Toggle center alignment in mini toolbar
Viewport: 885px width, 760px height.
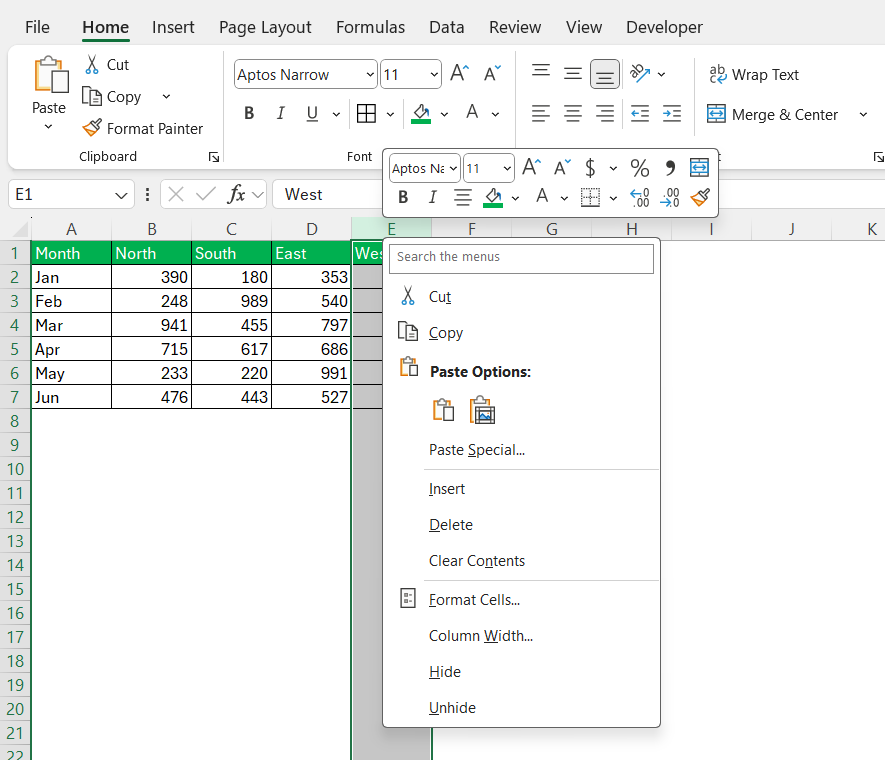click(463, 197)
